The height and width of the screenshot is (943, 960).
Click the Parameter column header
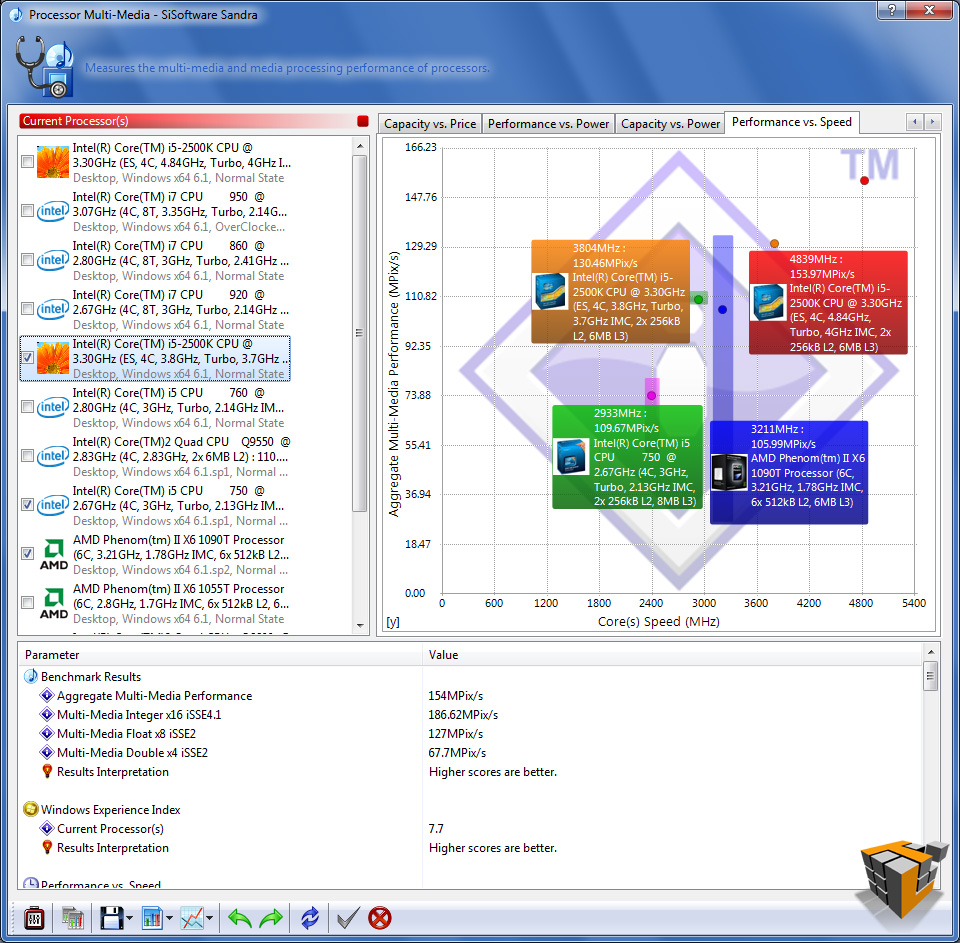[220, 655]
